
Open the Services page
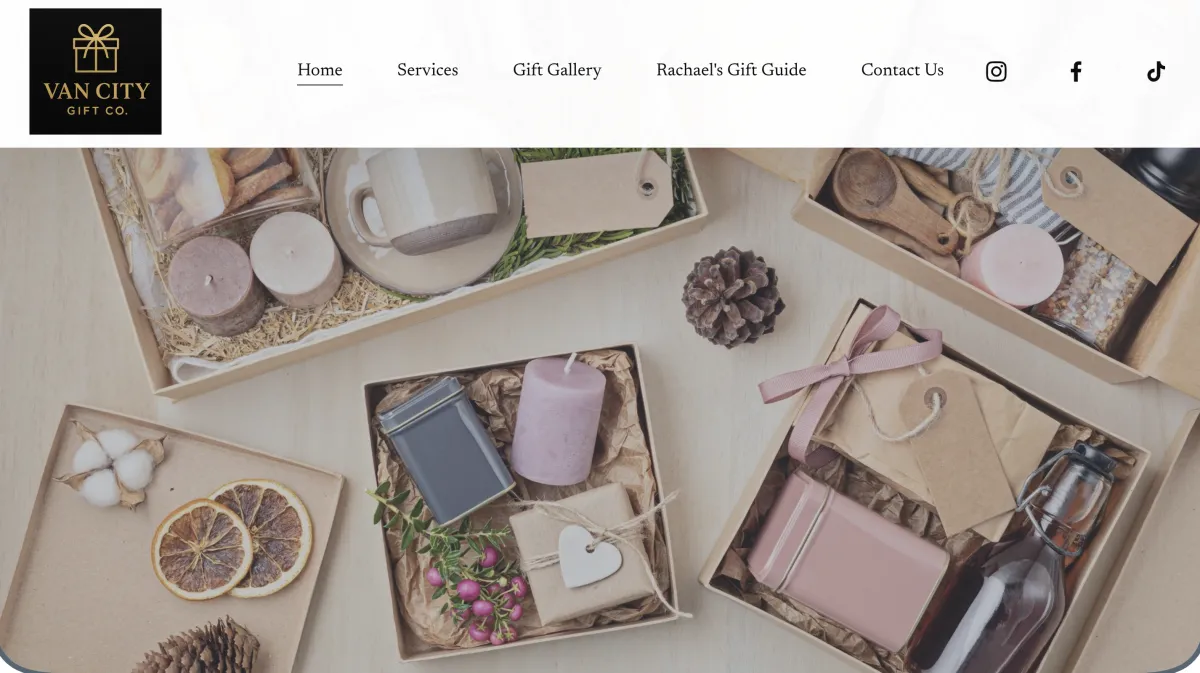click(427, 70)
